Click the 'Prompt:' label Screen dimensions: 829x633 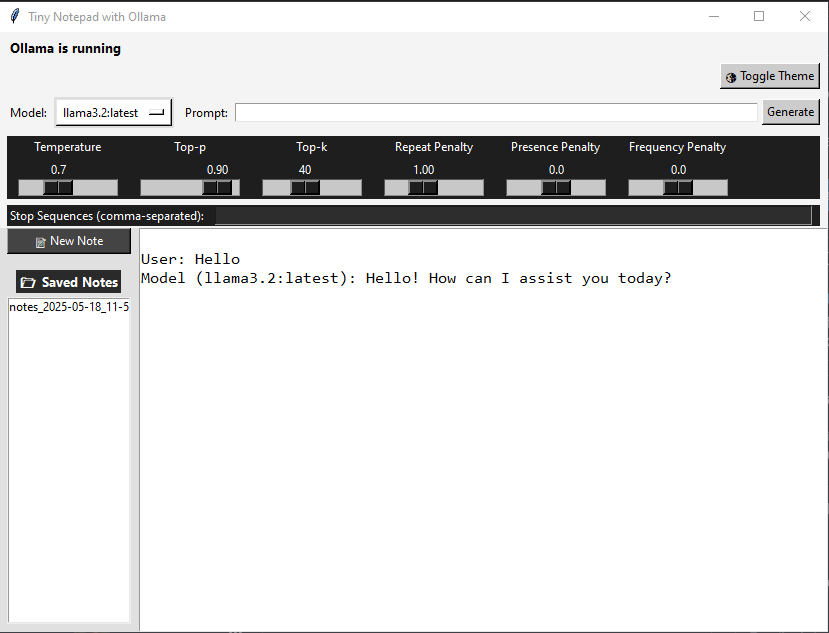[206, 113]
